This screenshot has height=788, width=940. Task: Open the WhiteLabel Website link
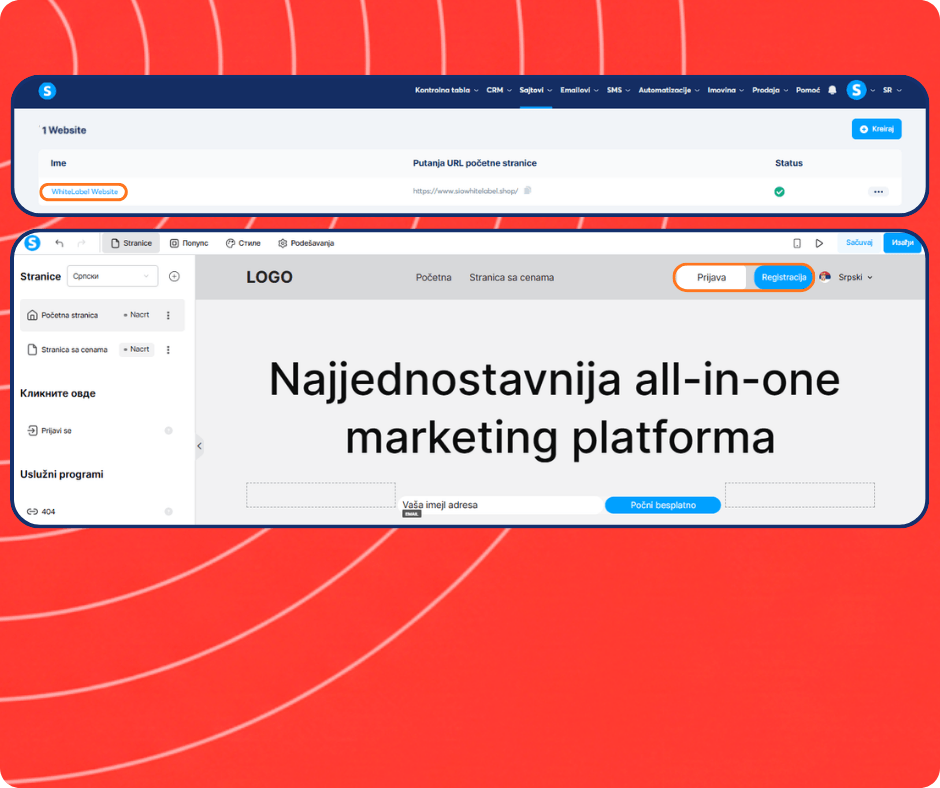pyautogui.click(x=85, y=192)
